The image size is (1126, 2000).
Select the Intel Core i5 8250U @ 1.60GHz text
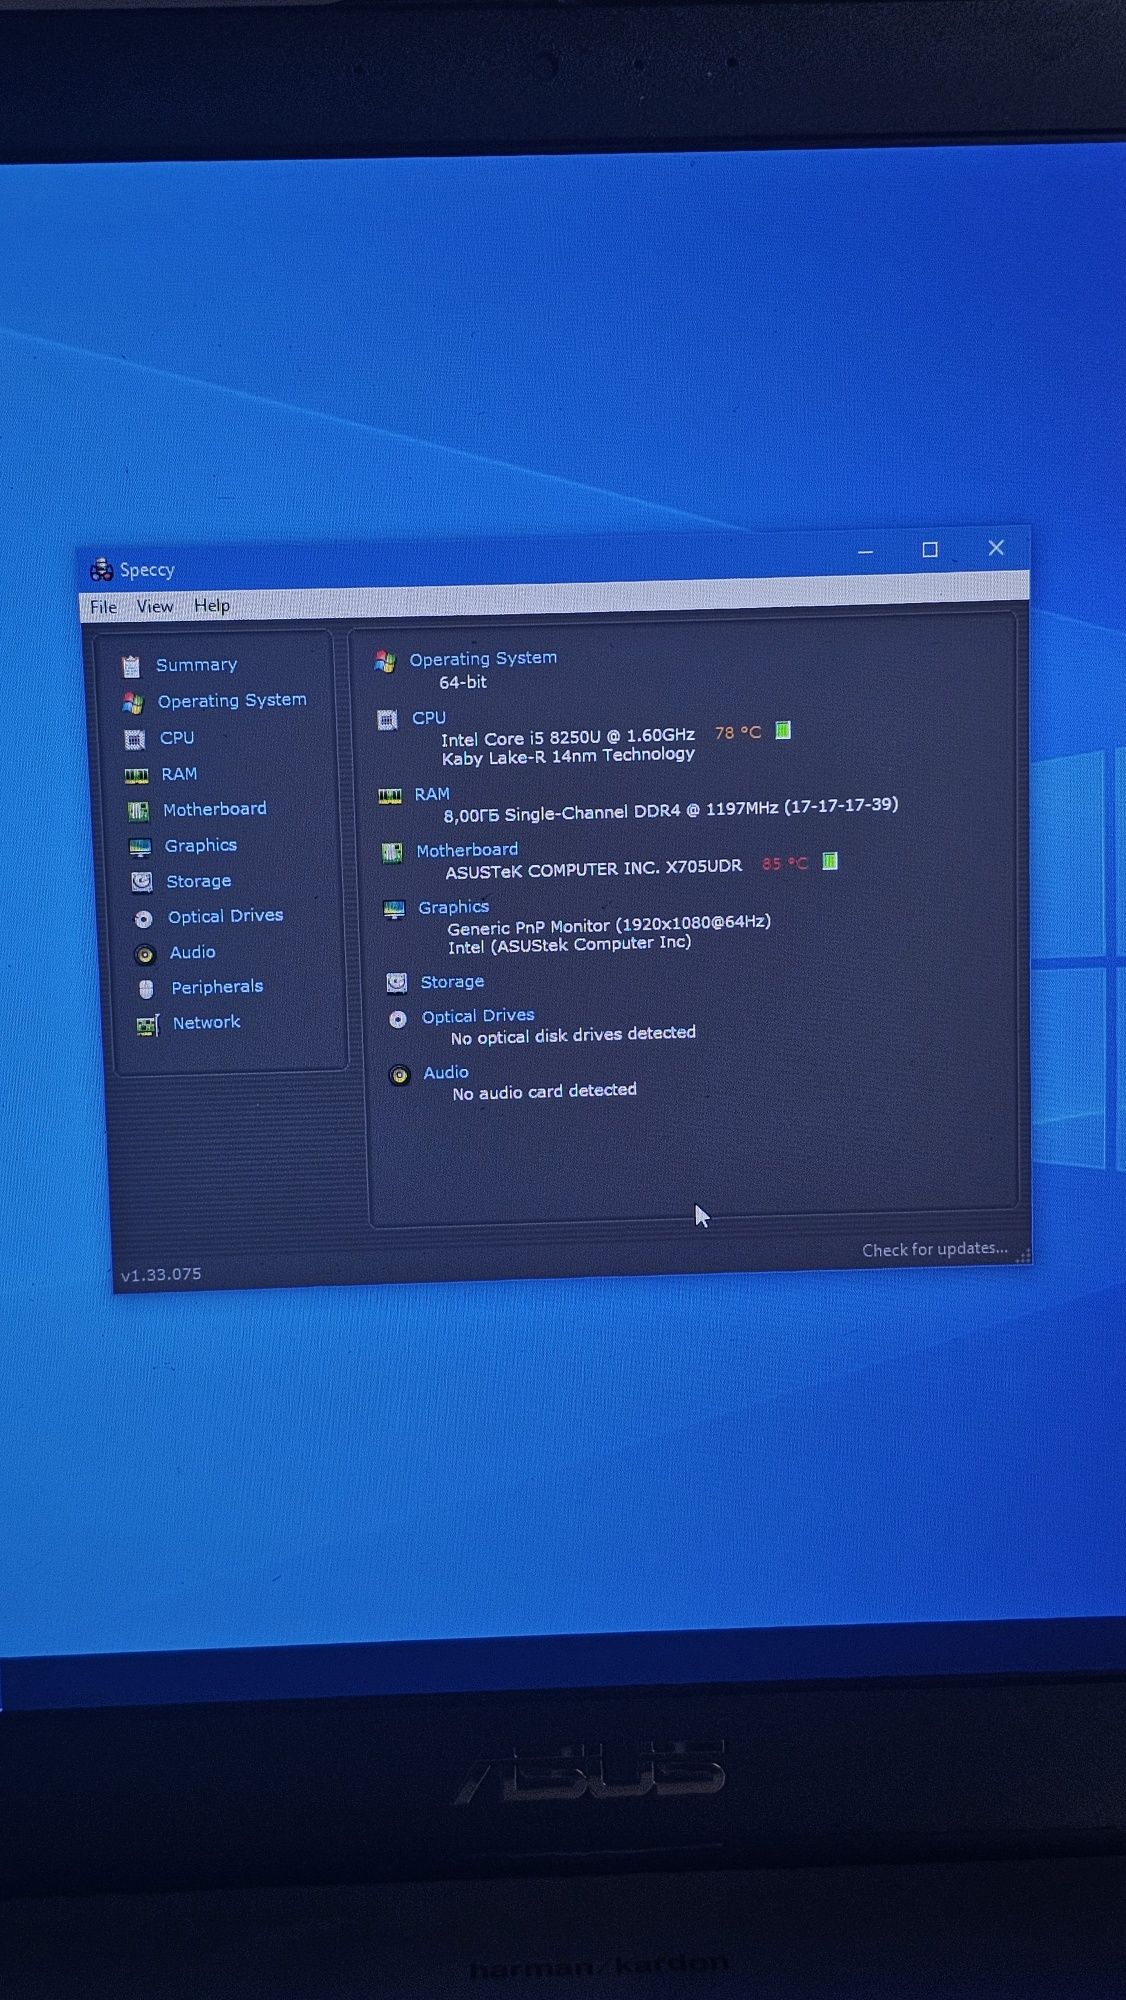pos(568,737)
